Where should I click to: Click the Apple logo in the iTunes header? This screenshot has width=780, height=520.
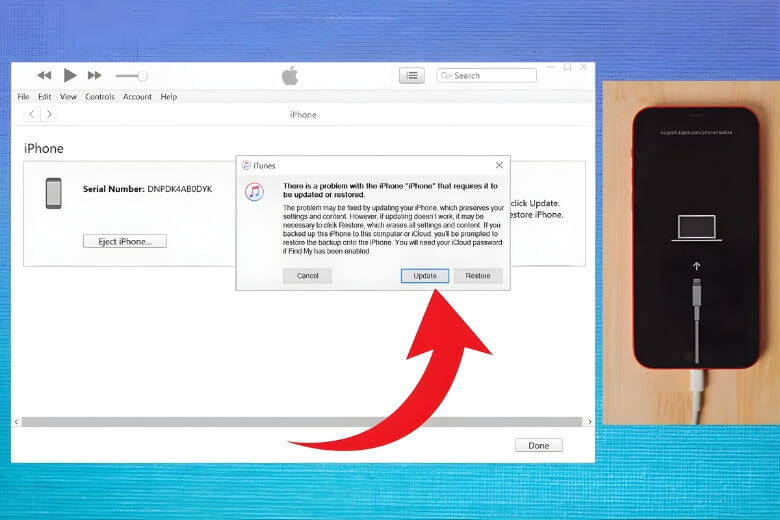(x=290, y=76)
